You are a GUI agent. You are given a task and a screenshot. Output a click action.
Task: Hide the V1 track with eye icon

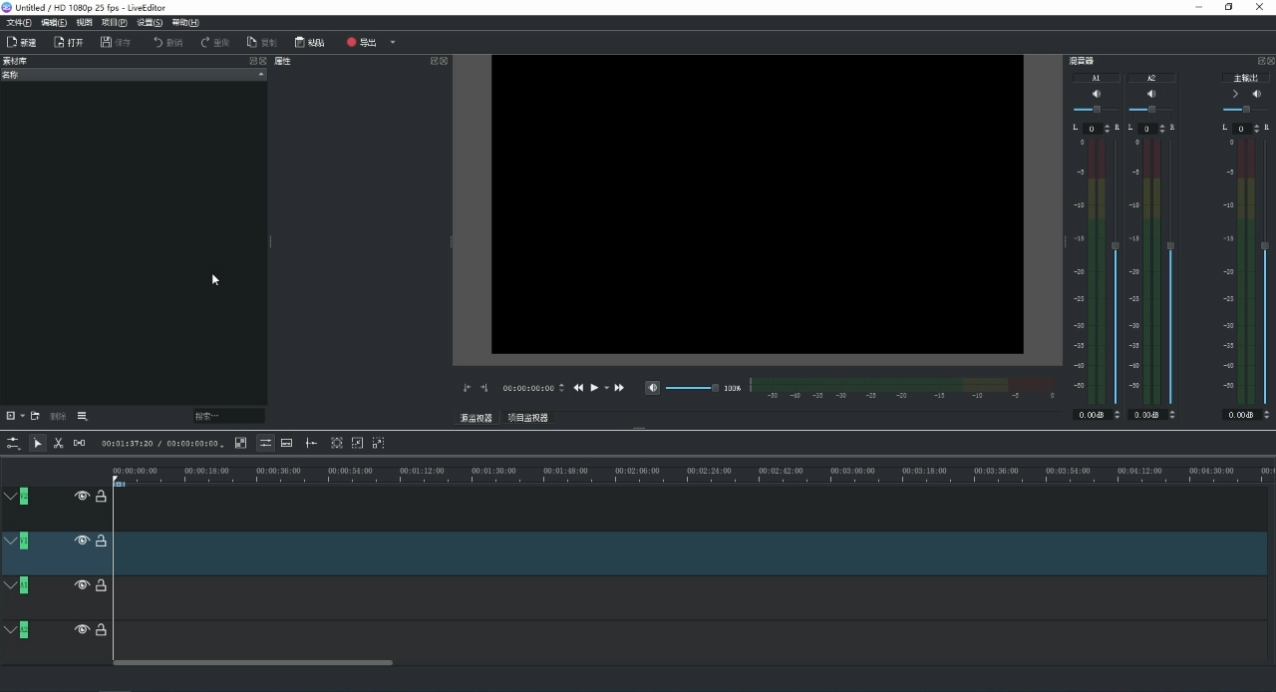[x=82, y=541]
